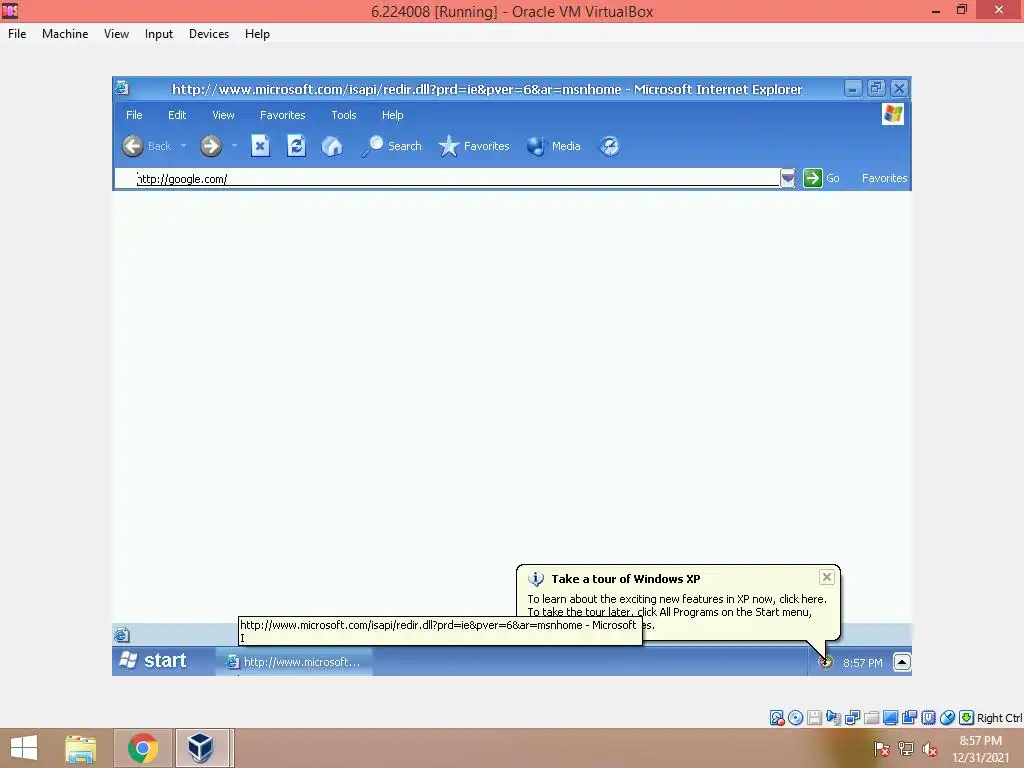This screenshot has width=1024, height=768.
Task: Open the IE Help menu
Action: point(392,115)
